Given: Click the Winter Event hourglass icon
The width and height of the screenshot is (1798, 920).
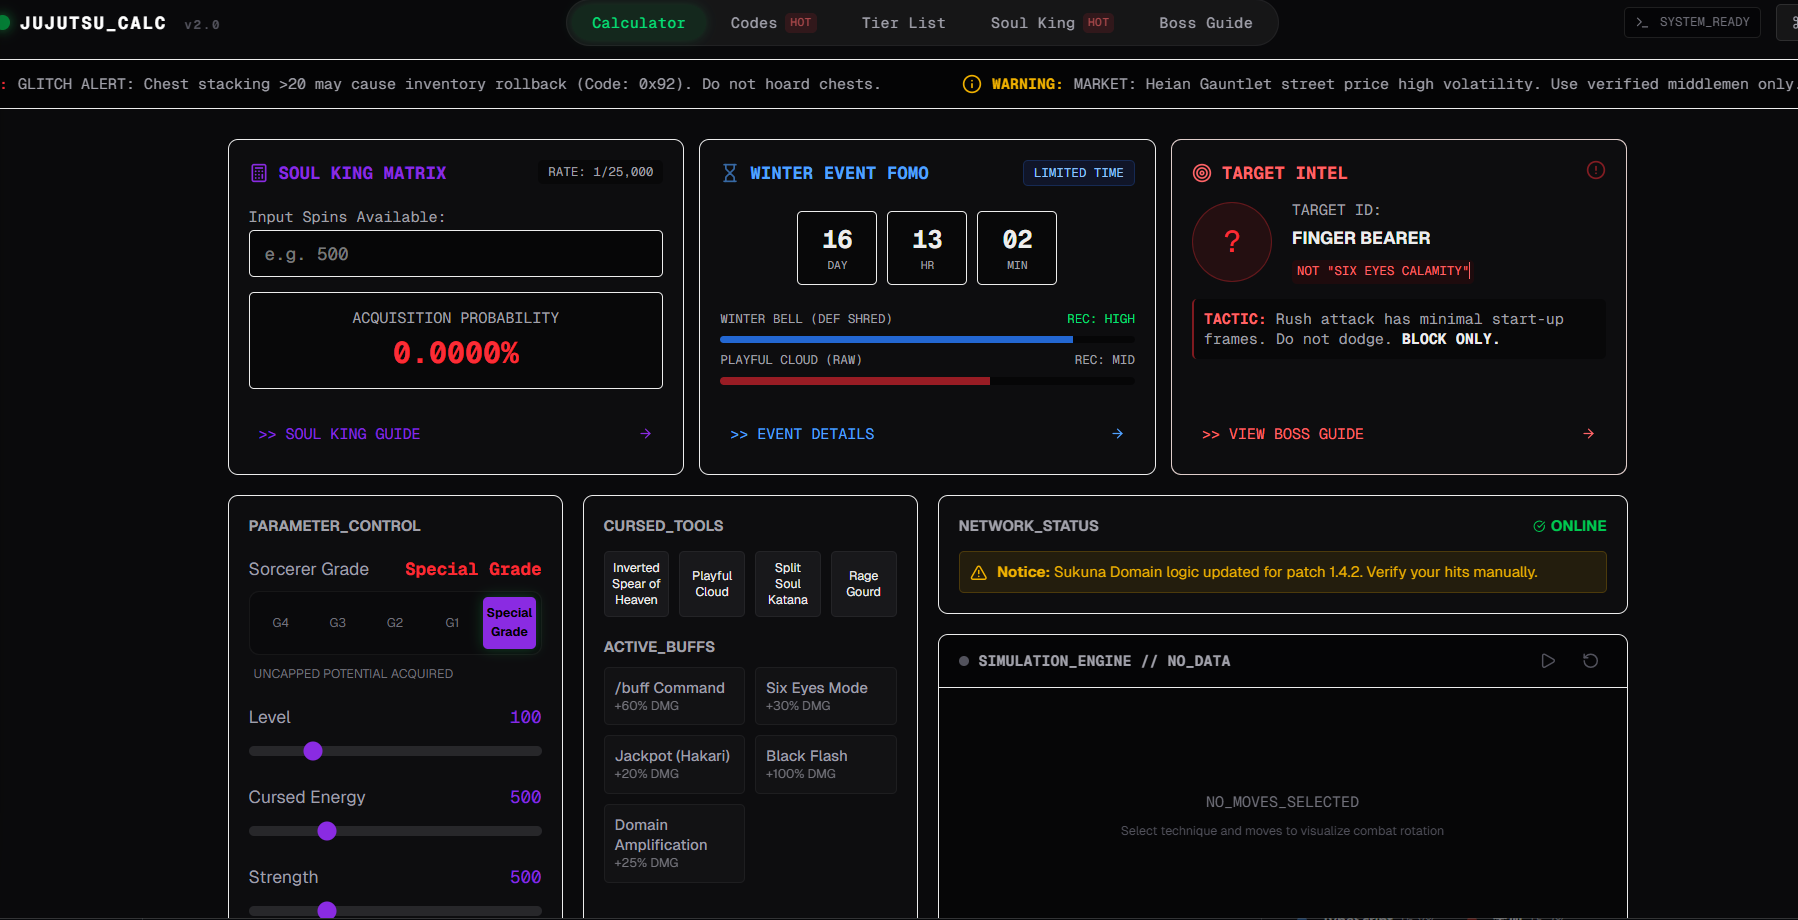Looking at the screenshot, I should (730, 173).
